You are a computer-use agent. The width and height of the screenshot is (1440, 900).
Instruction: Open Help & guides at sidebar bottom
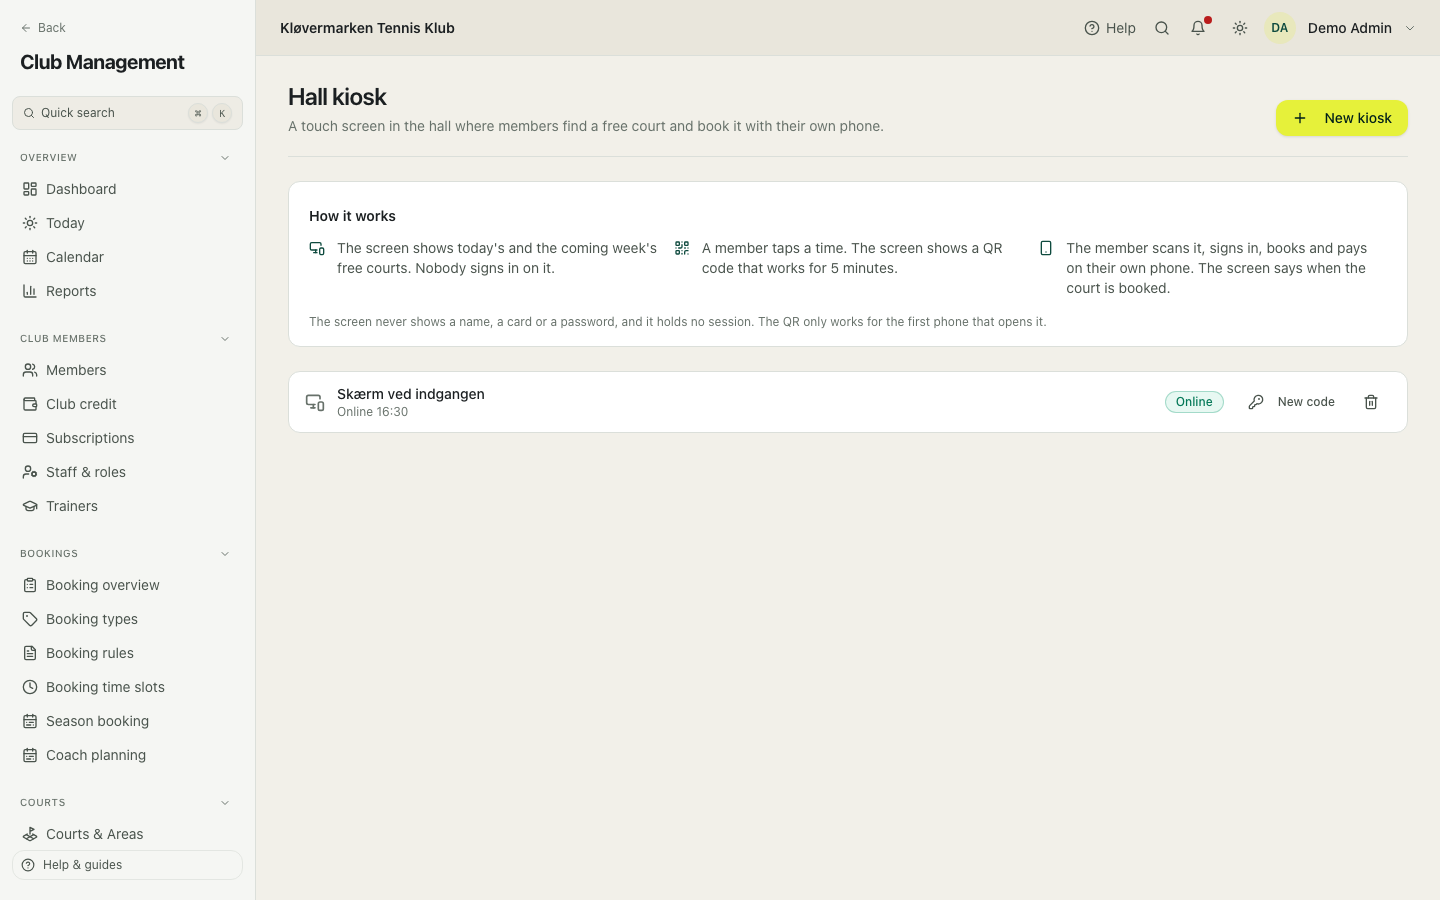[x=127, y=865]
